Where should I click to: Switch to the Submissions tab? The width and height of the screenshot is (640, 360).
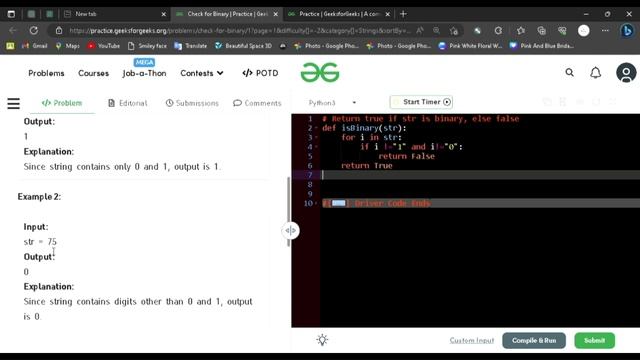192,103
